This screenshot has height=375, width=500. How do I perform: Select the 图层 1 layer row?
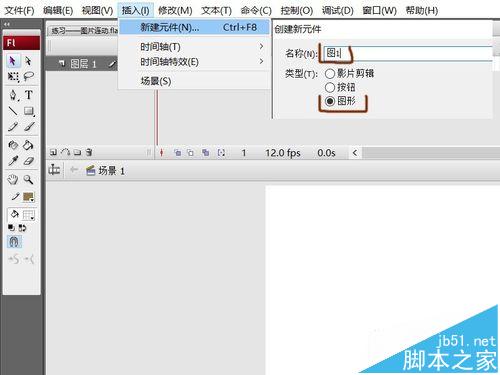pyautogui.click(x=82, y=63)
